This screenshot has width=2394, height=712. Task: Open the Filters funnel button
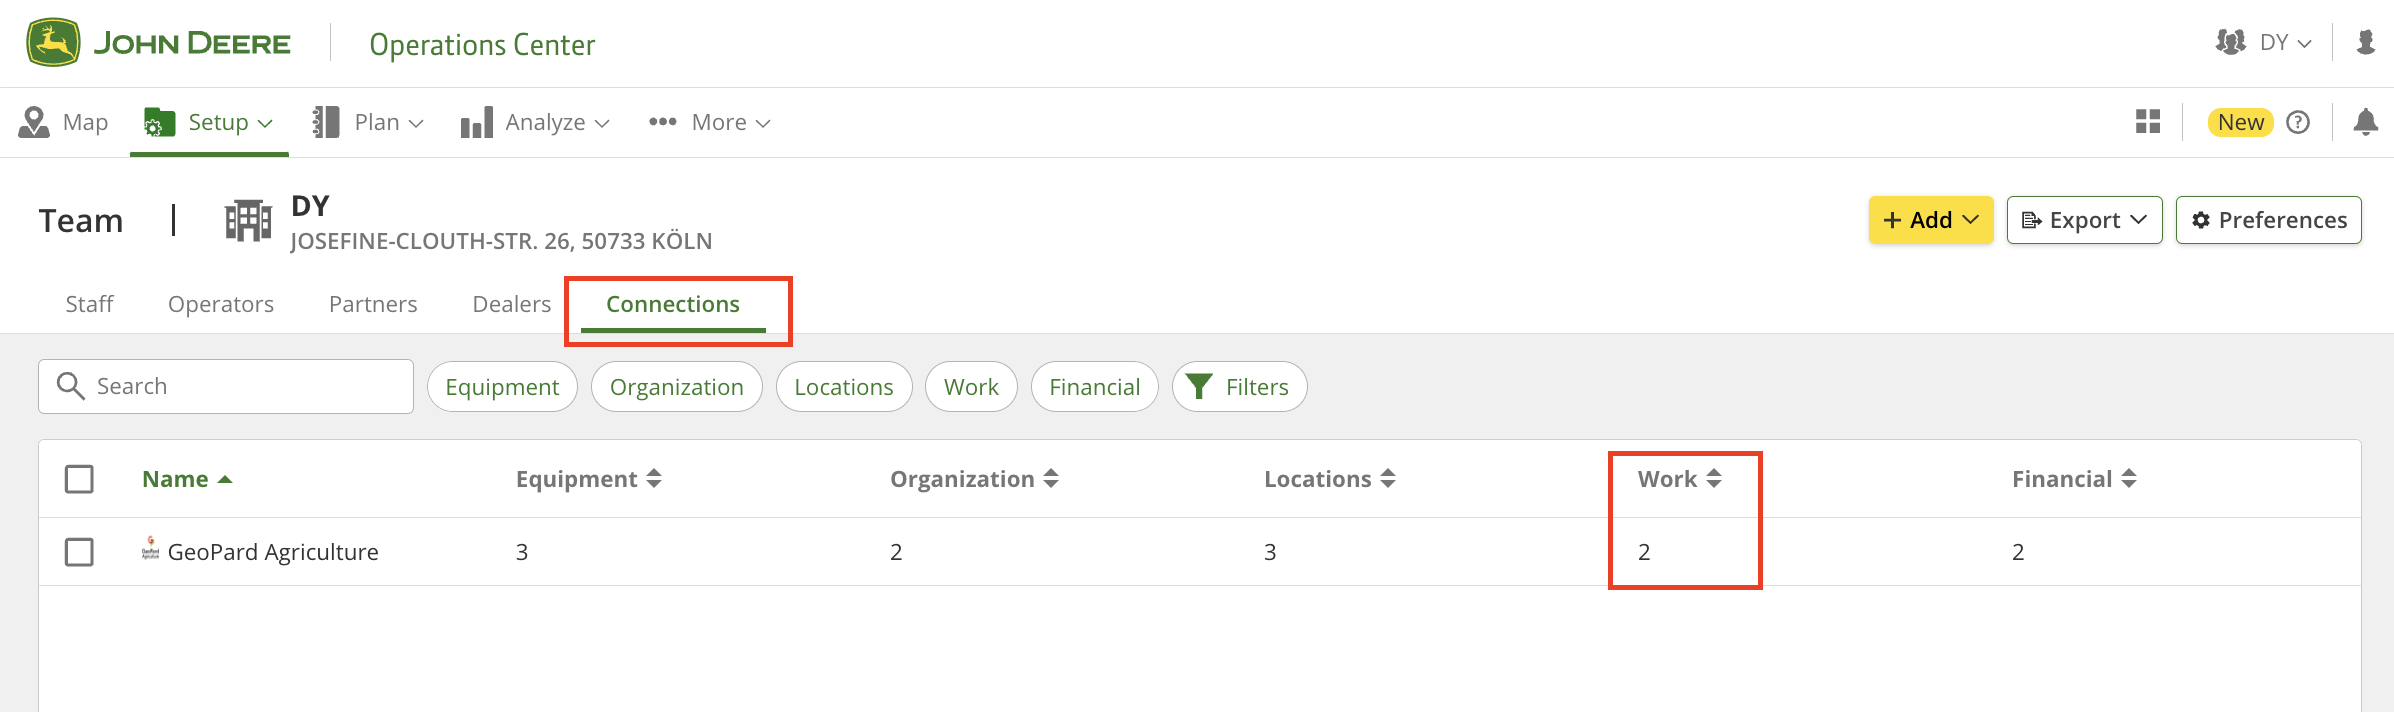(x=1239, y=387)
